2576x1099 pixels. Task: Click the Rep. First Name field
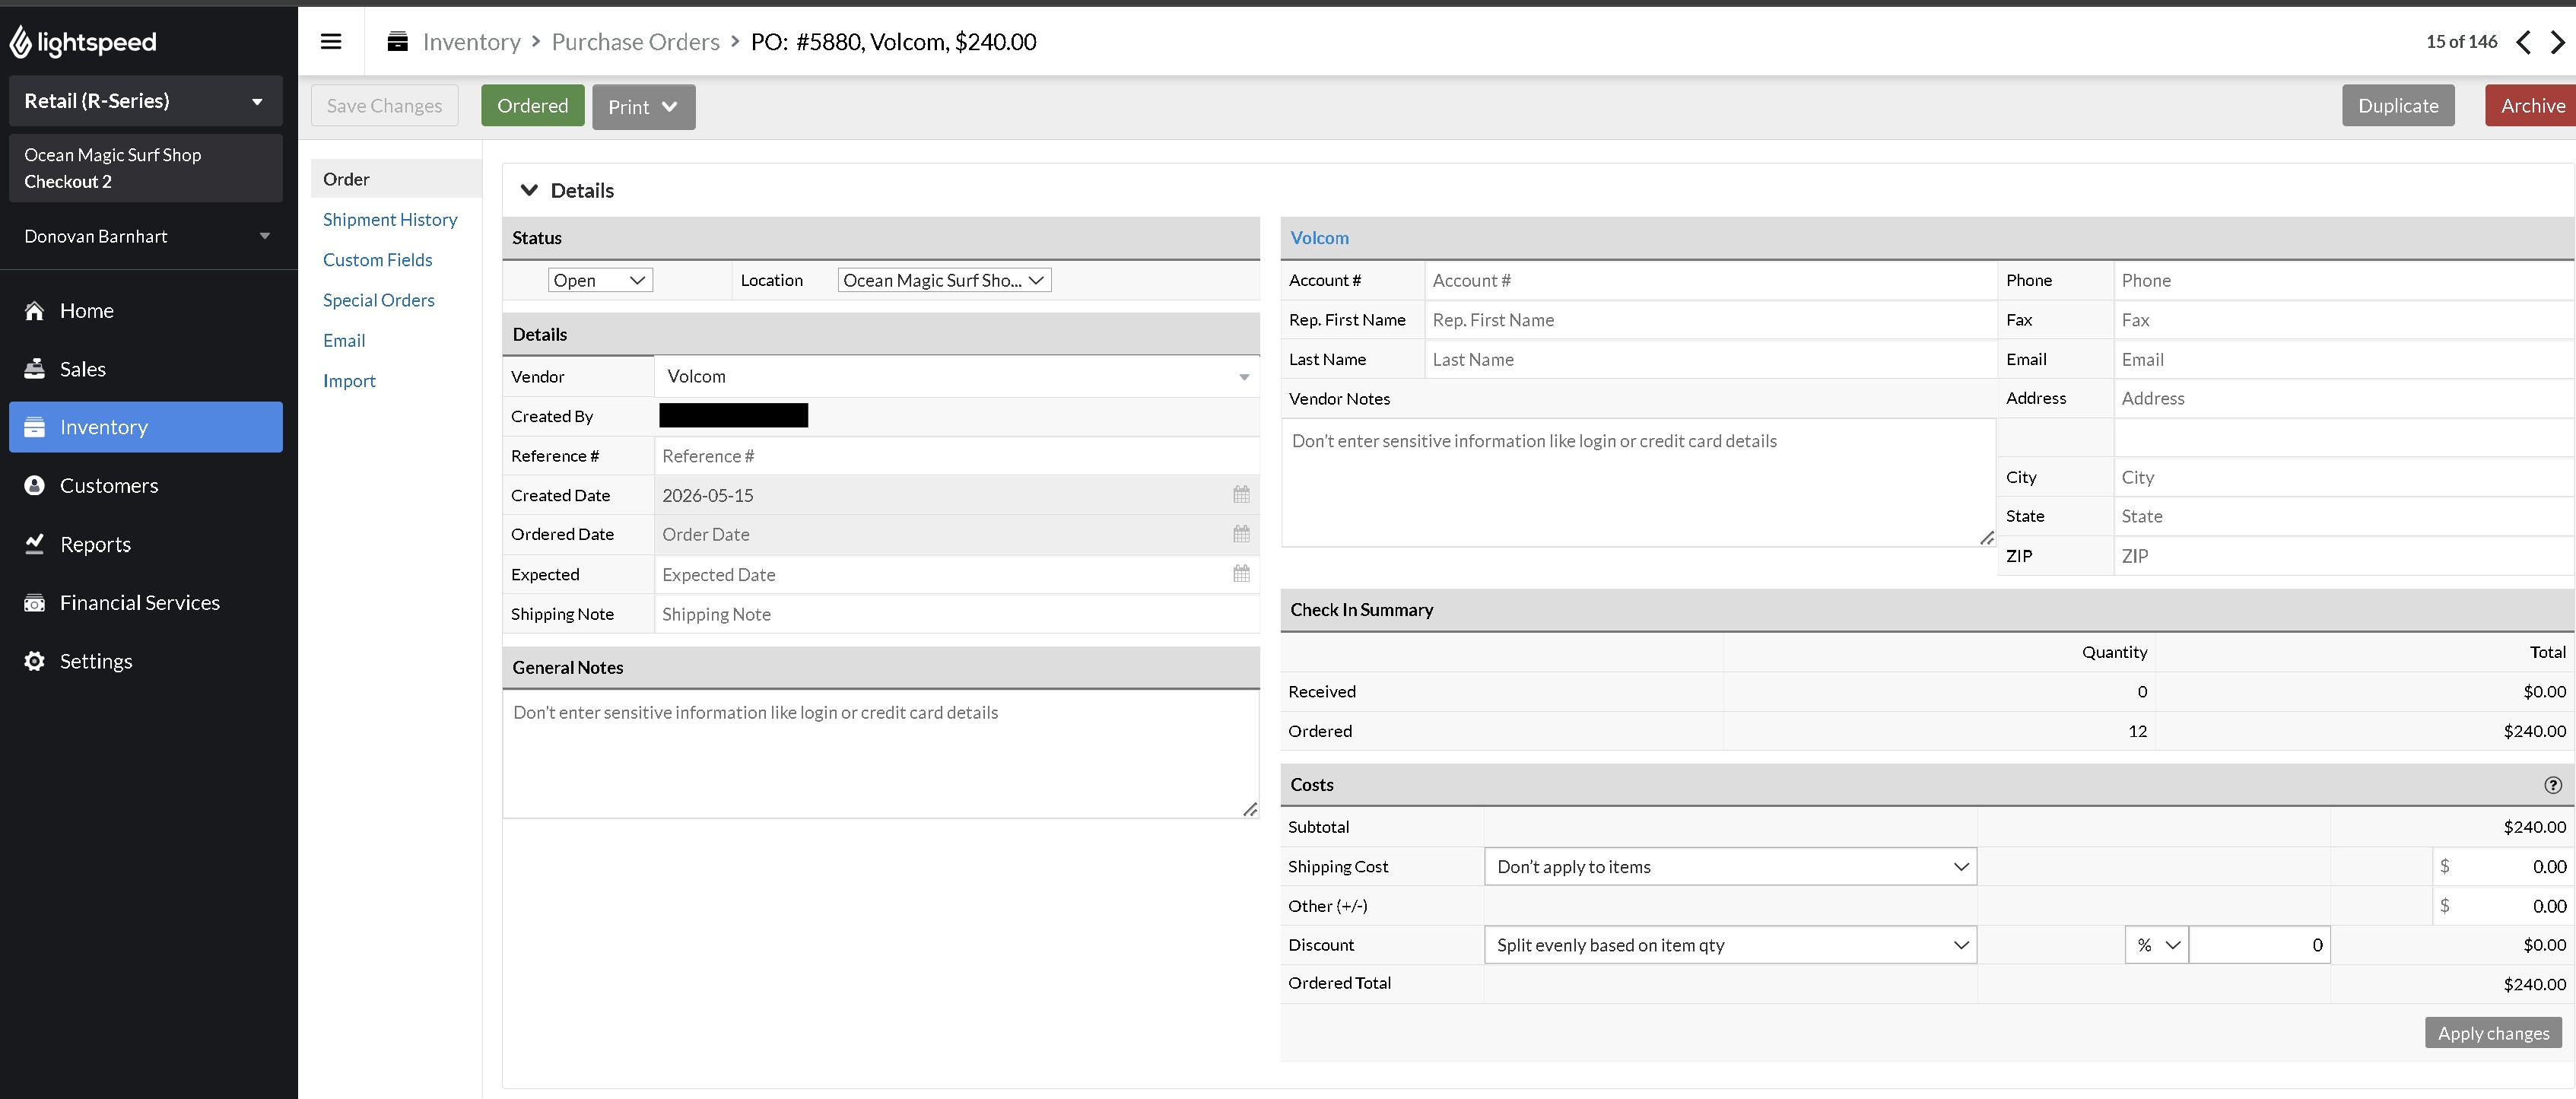pyautogui.click(x=1710, y=320)
